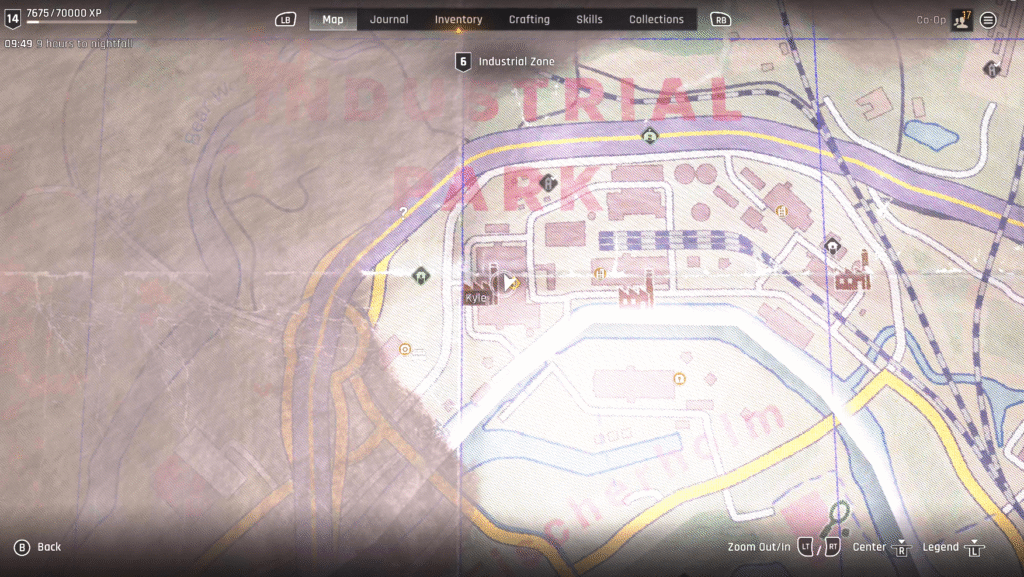Switch to the Inventory tab
Viewport: 1024px width, 577px height.
(458, 20)
